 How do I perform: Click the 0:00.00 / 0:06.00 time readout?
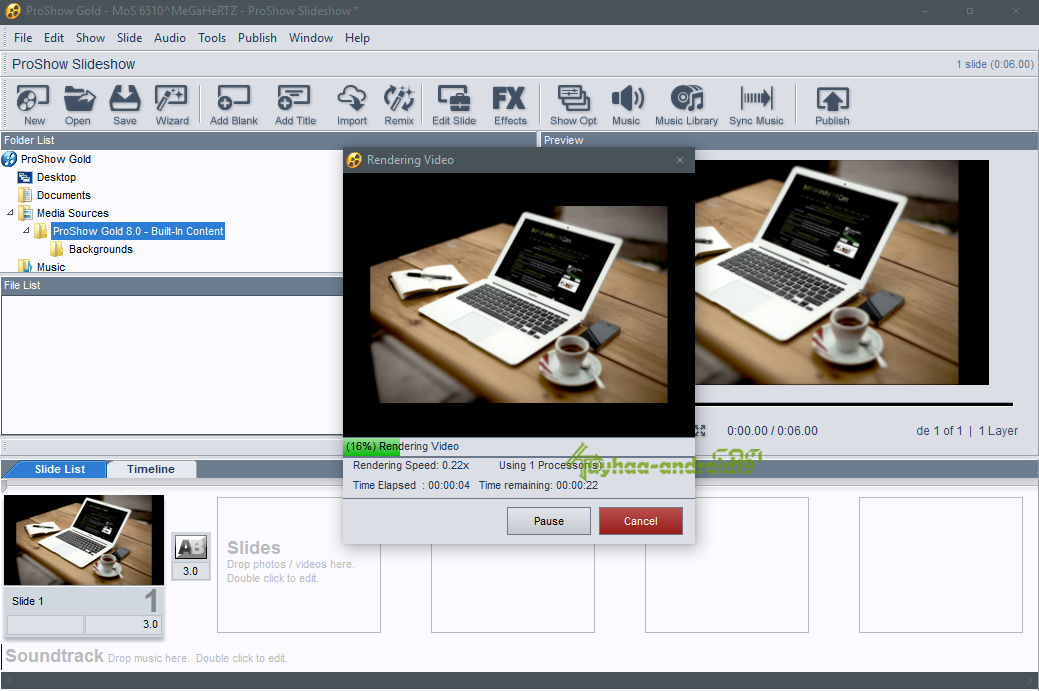click(x=772, y=431)
